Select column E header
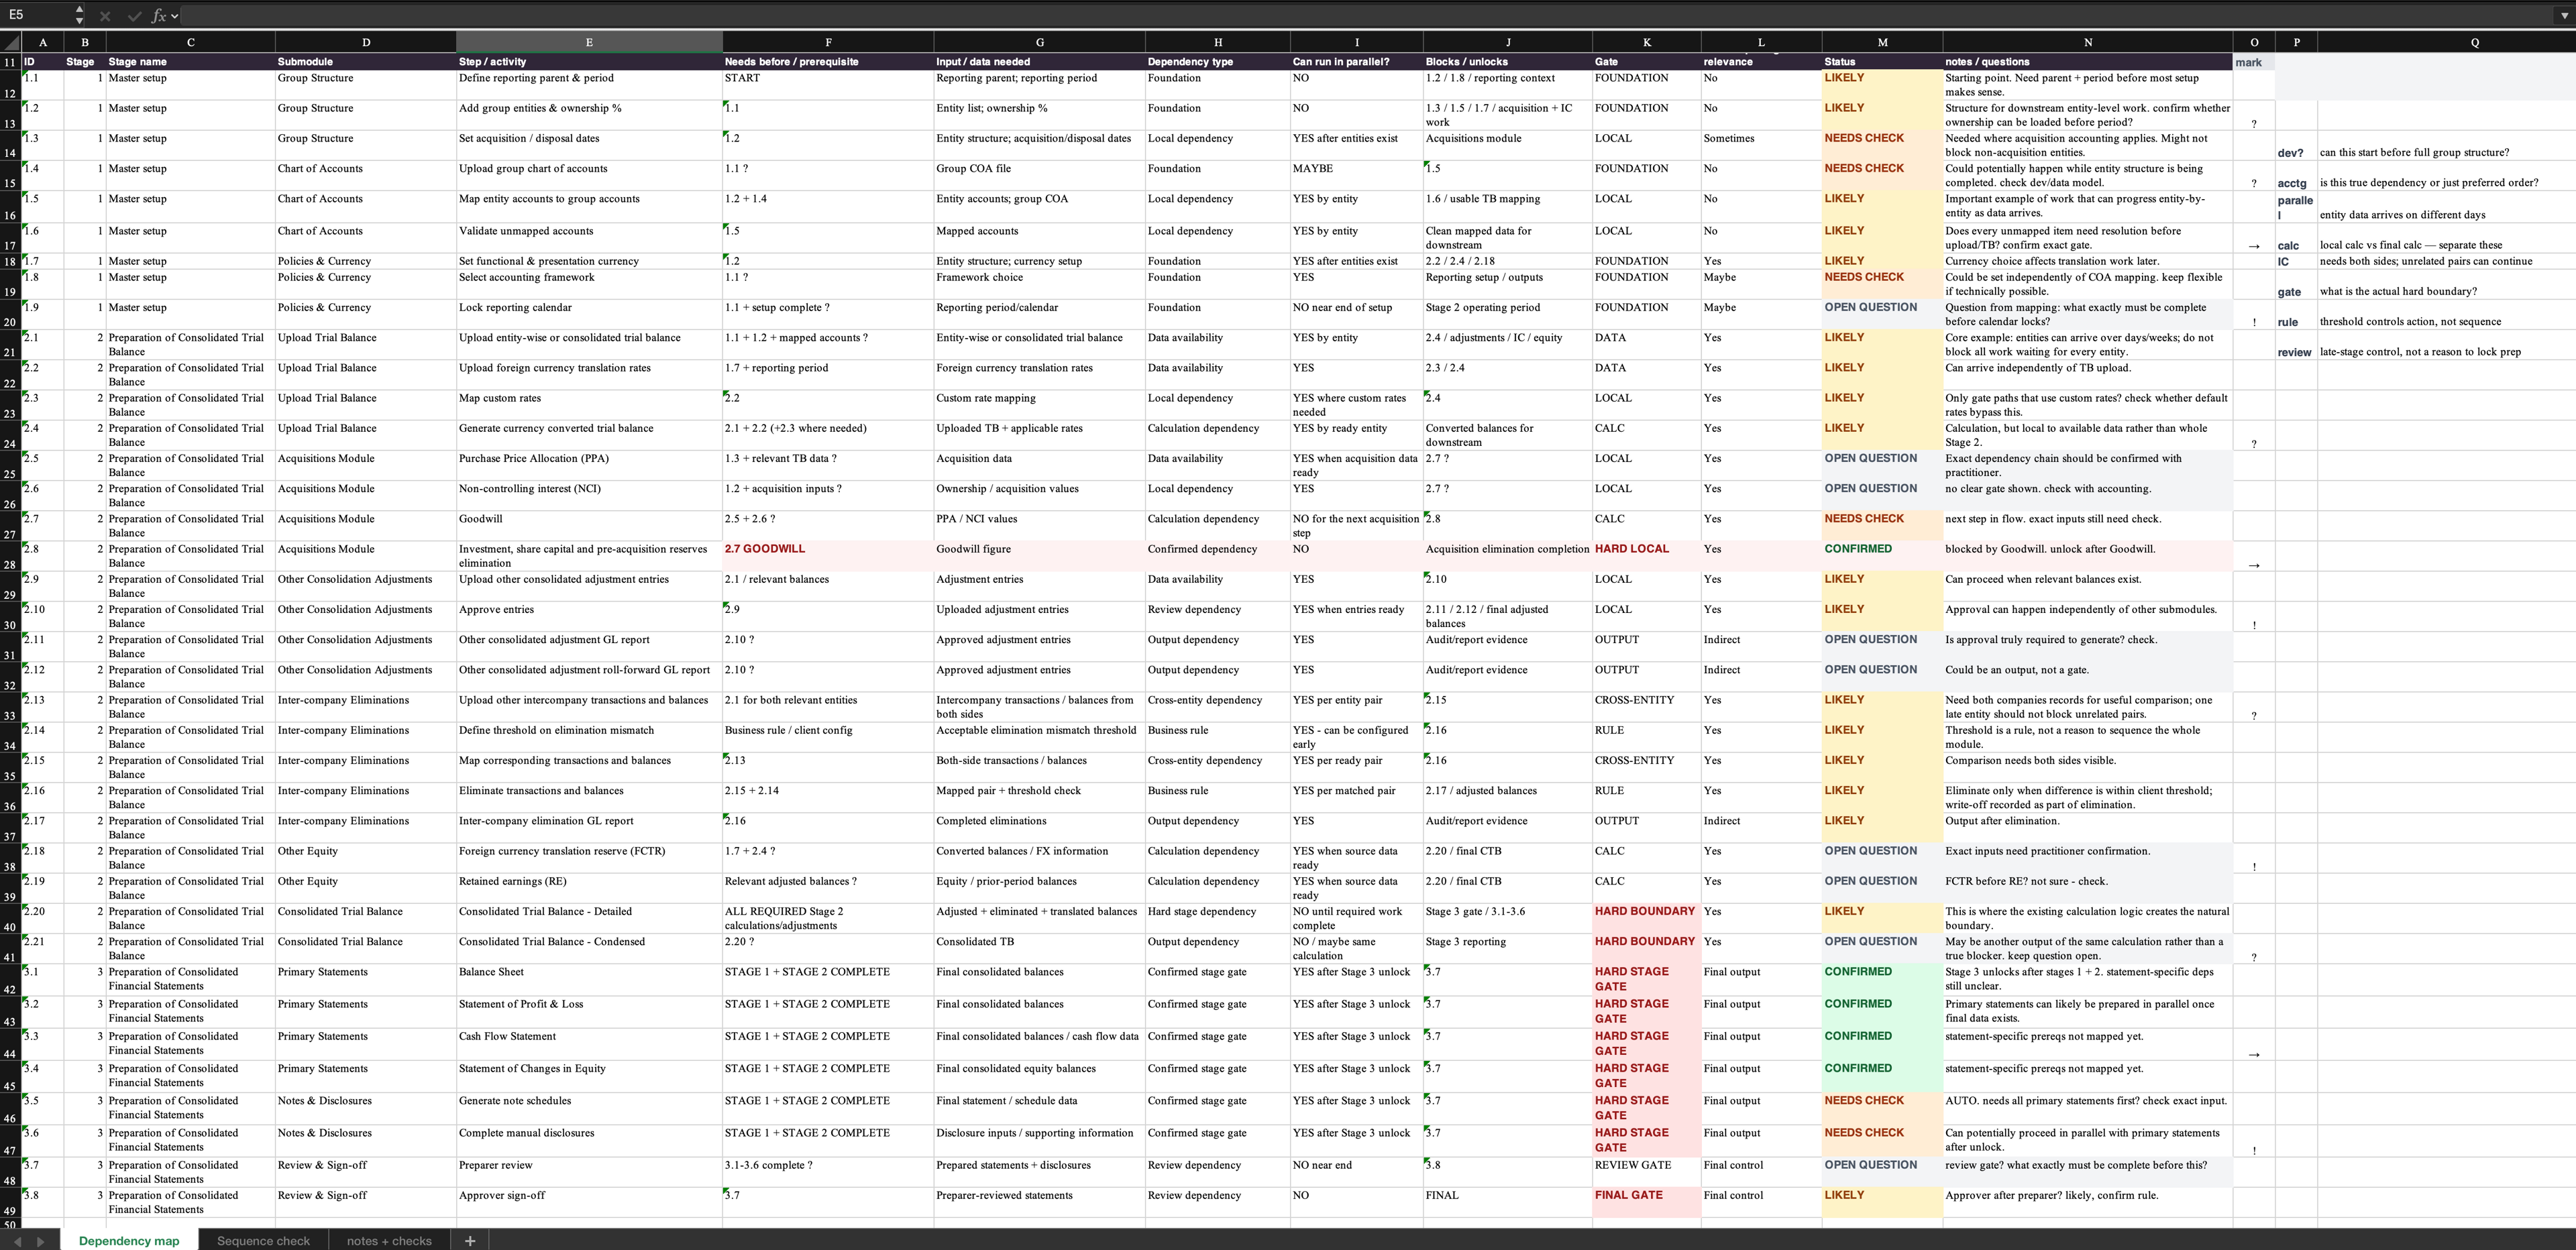This screenshot has width=2576, height=1250. coord(589,43)
